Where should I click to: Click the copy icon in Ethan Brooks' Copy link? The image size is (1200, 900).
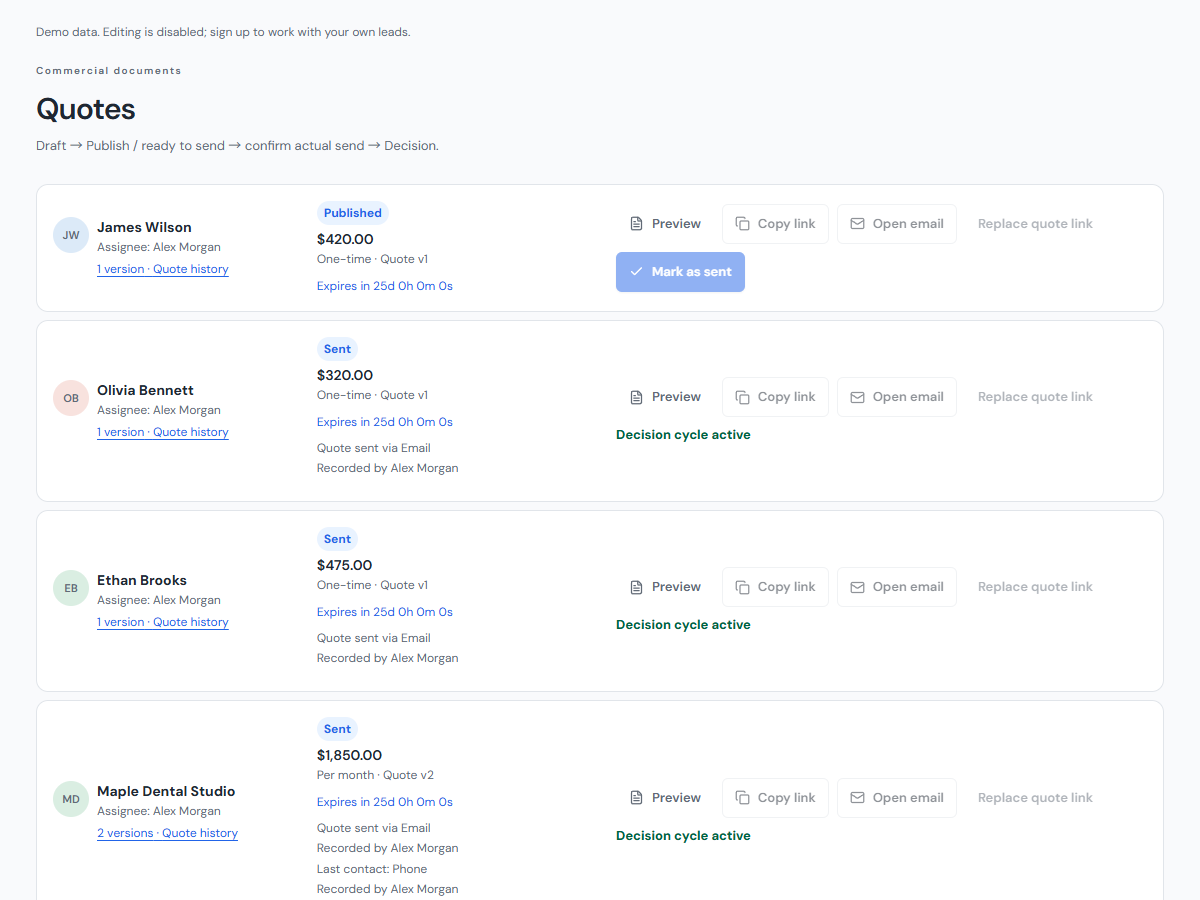tap(742, 587)
